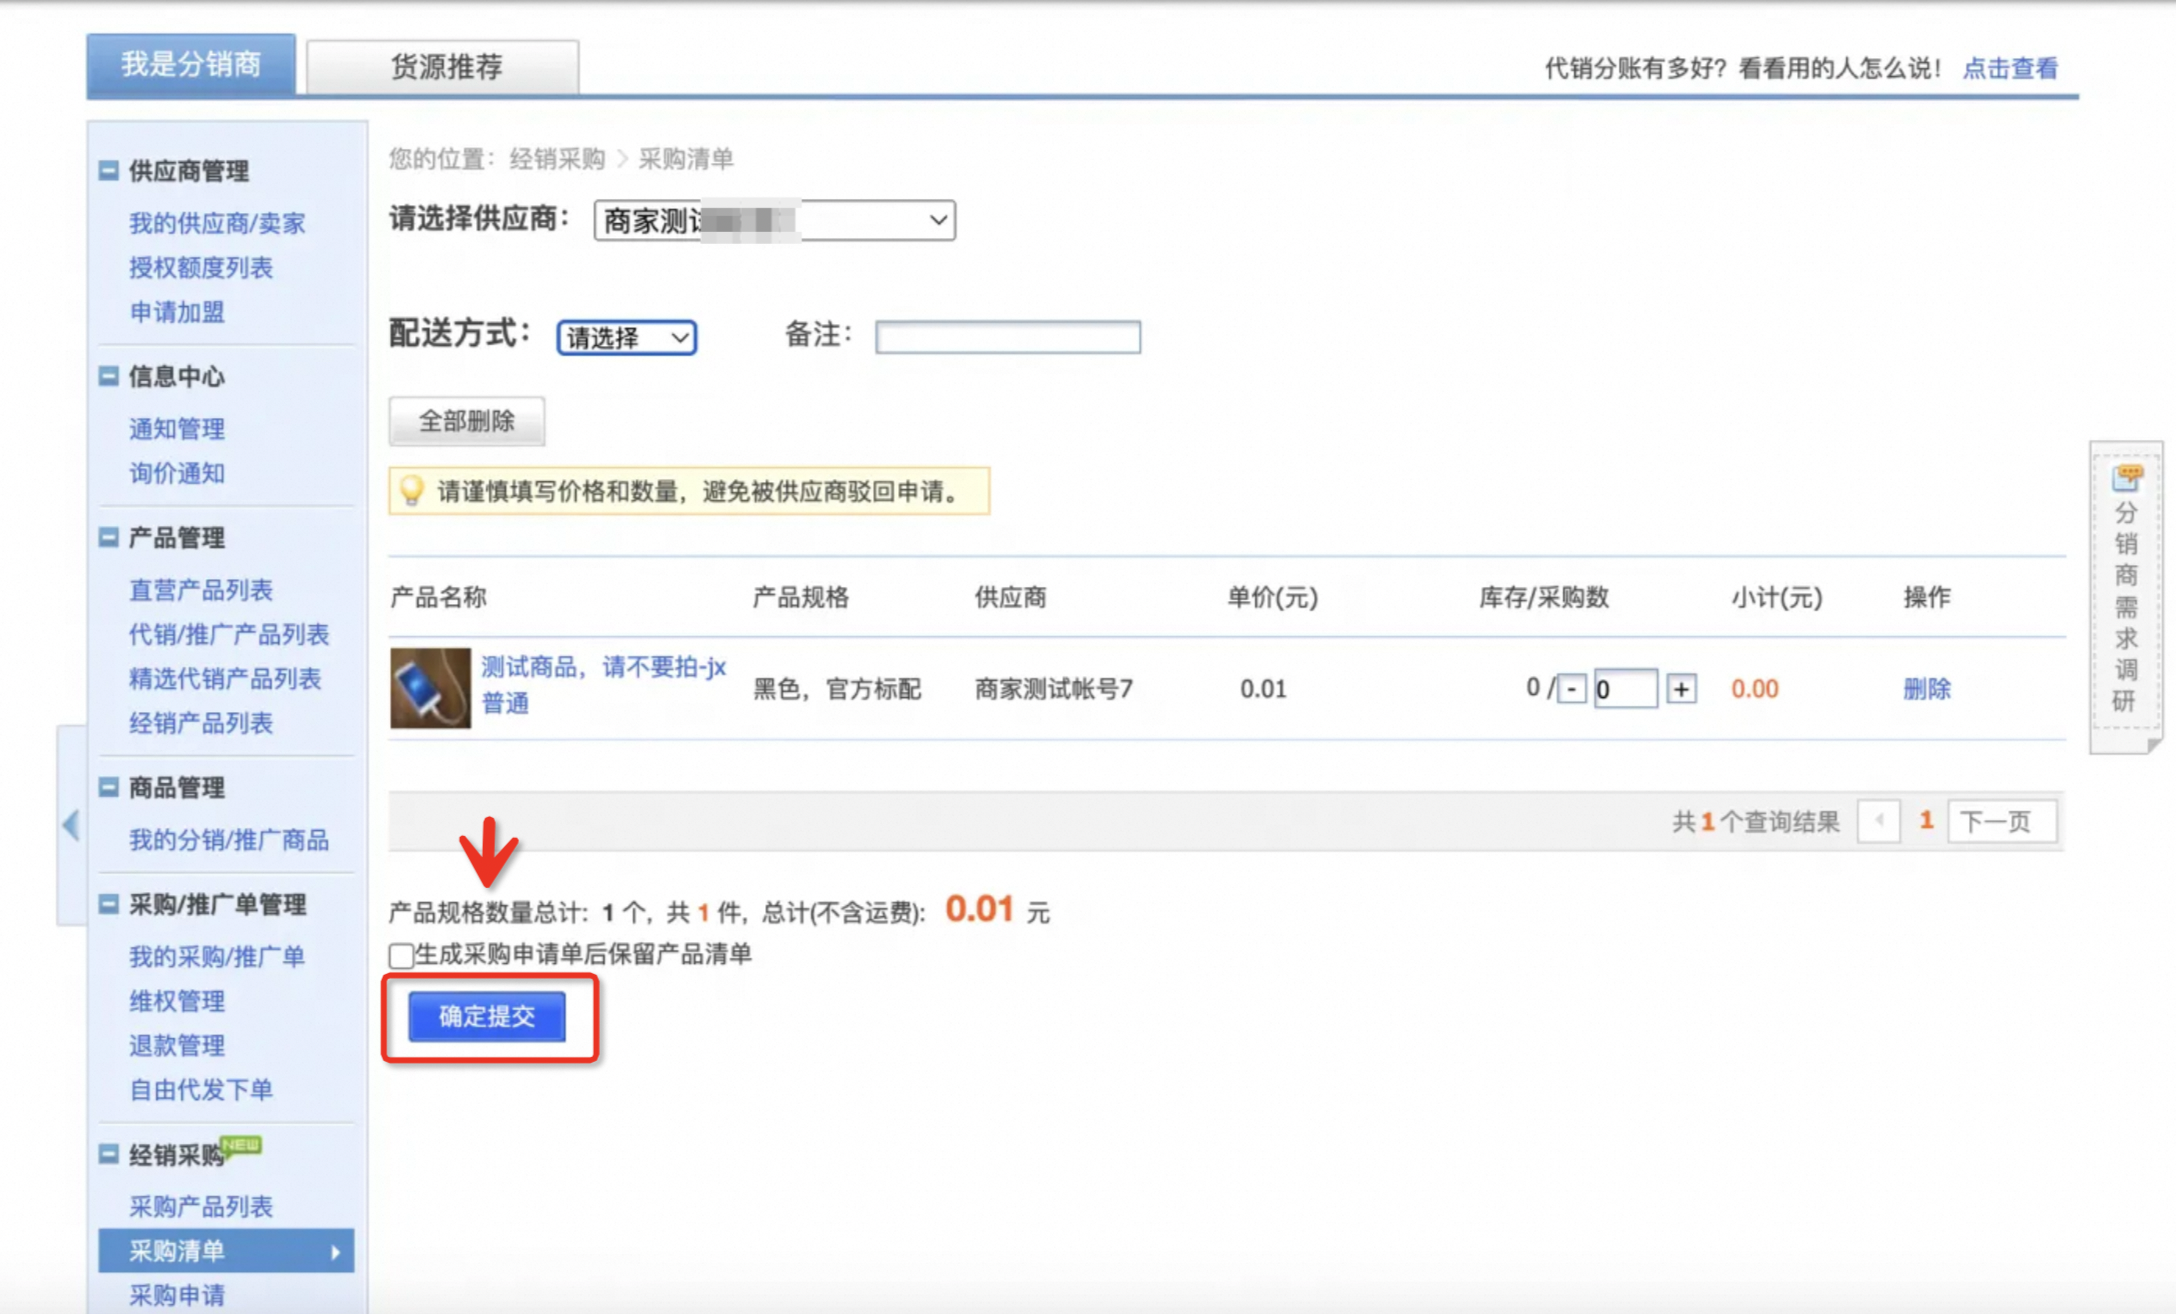
Task: Collapse the 商品管理 section
Action: 109,788
